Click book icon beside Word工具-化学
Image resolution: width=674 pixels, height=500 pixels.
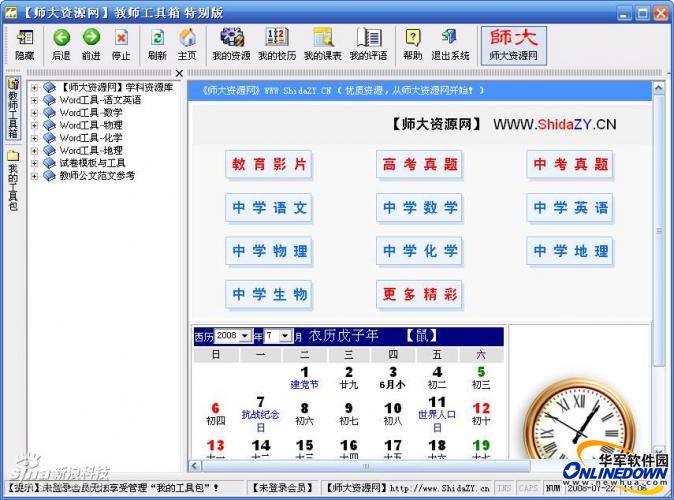tap(49, 138)
